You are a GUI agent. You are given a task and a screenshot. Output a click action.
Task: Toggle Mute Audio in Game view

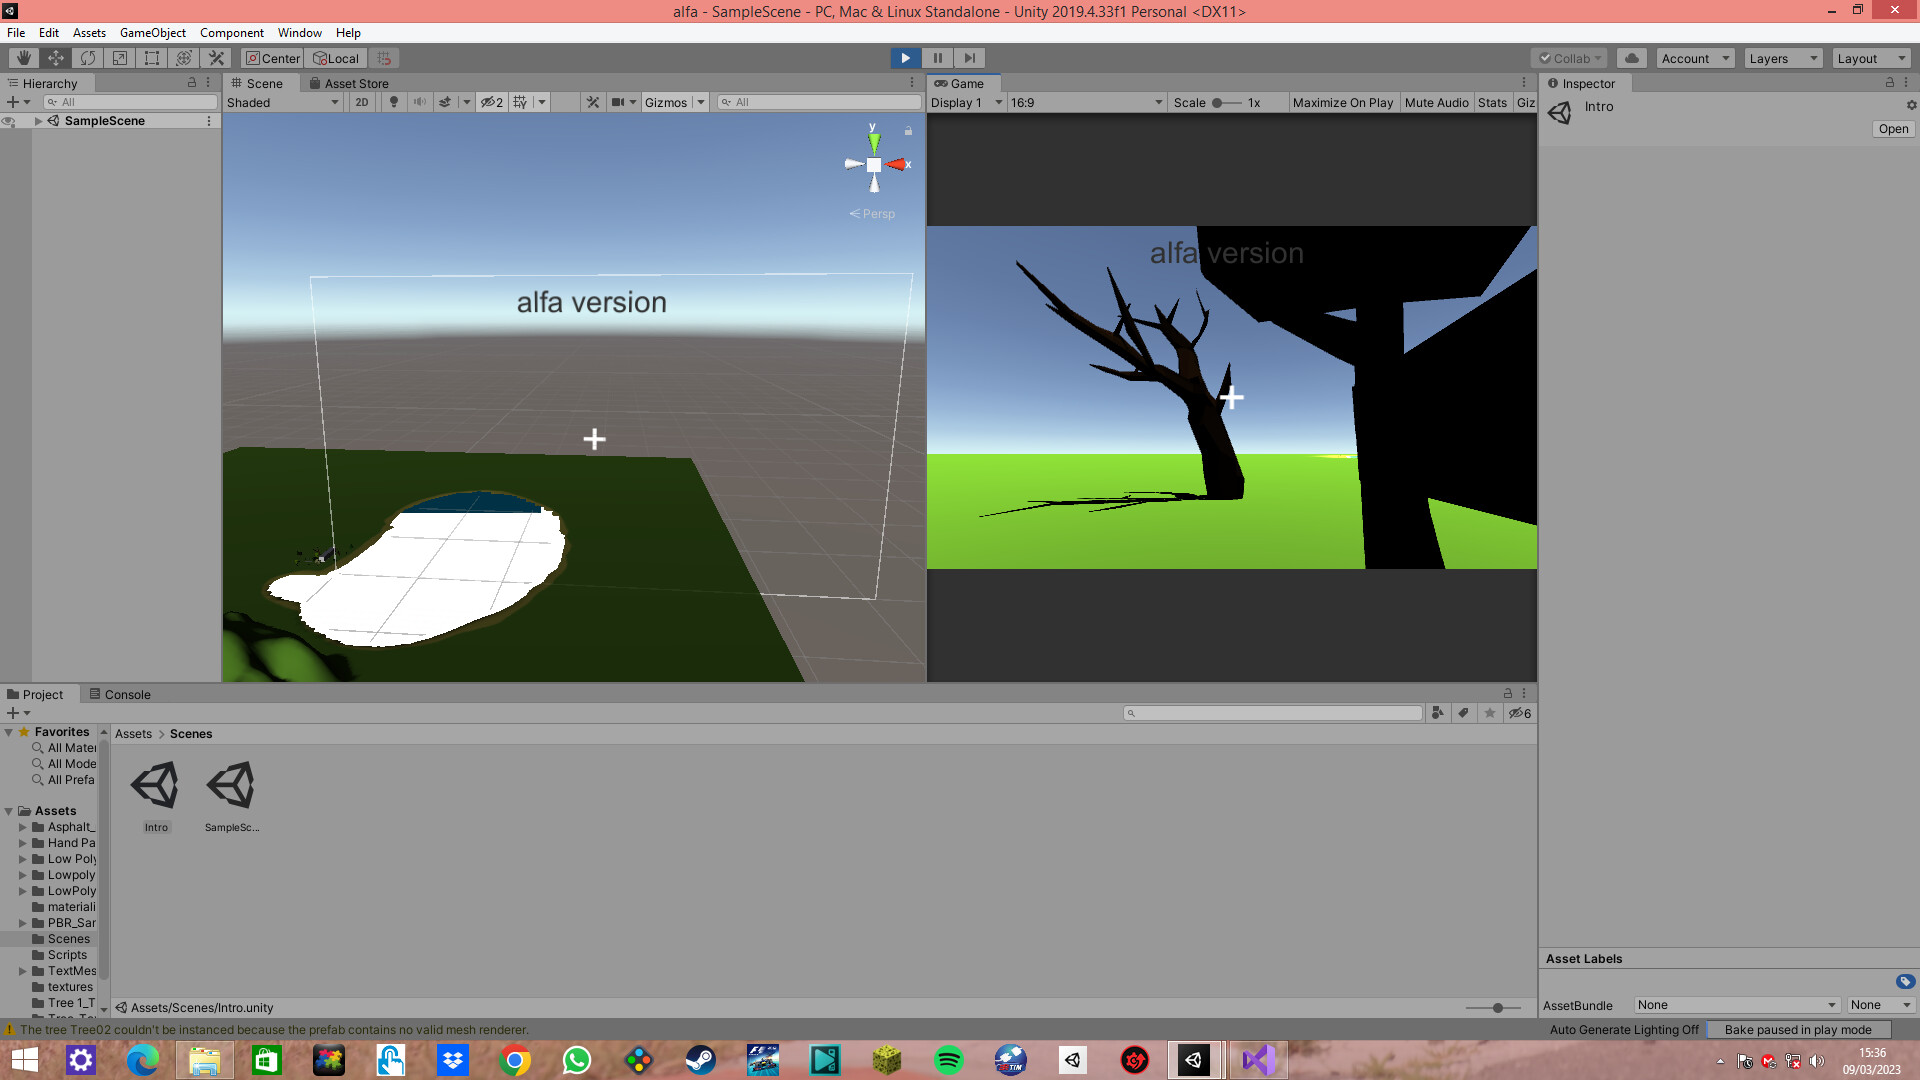(1436, 102)
